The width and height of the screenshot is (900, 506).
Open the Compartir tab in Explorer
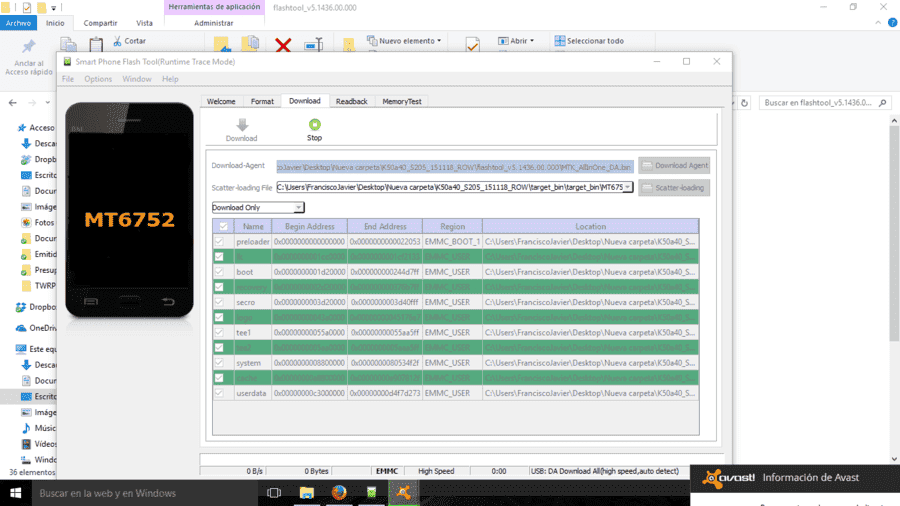click(100, 23)
